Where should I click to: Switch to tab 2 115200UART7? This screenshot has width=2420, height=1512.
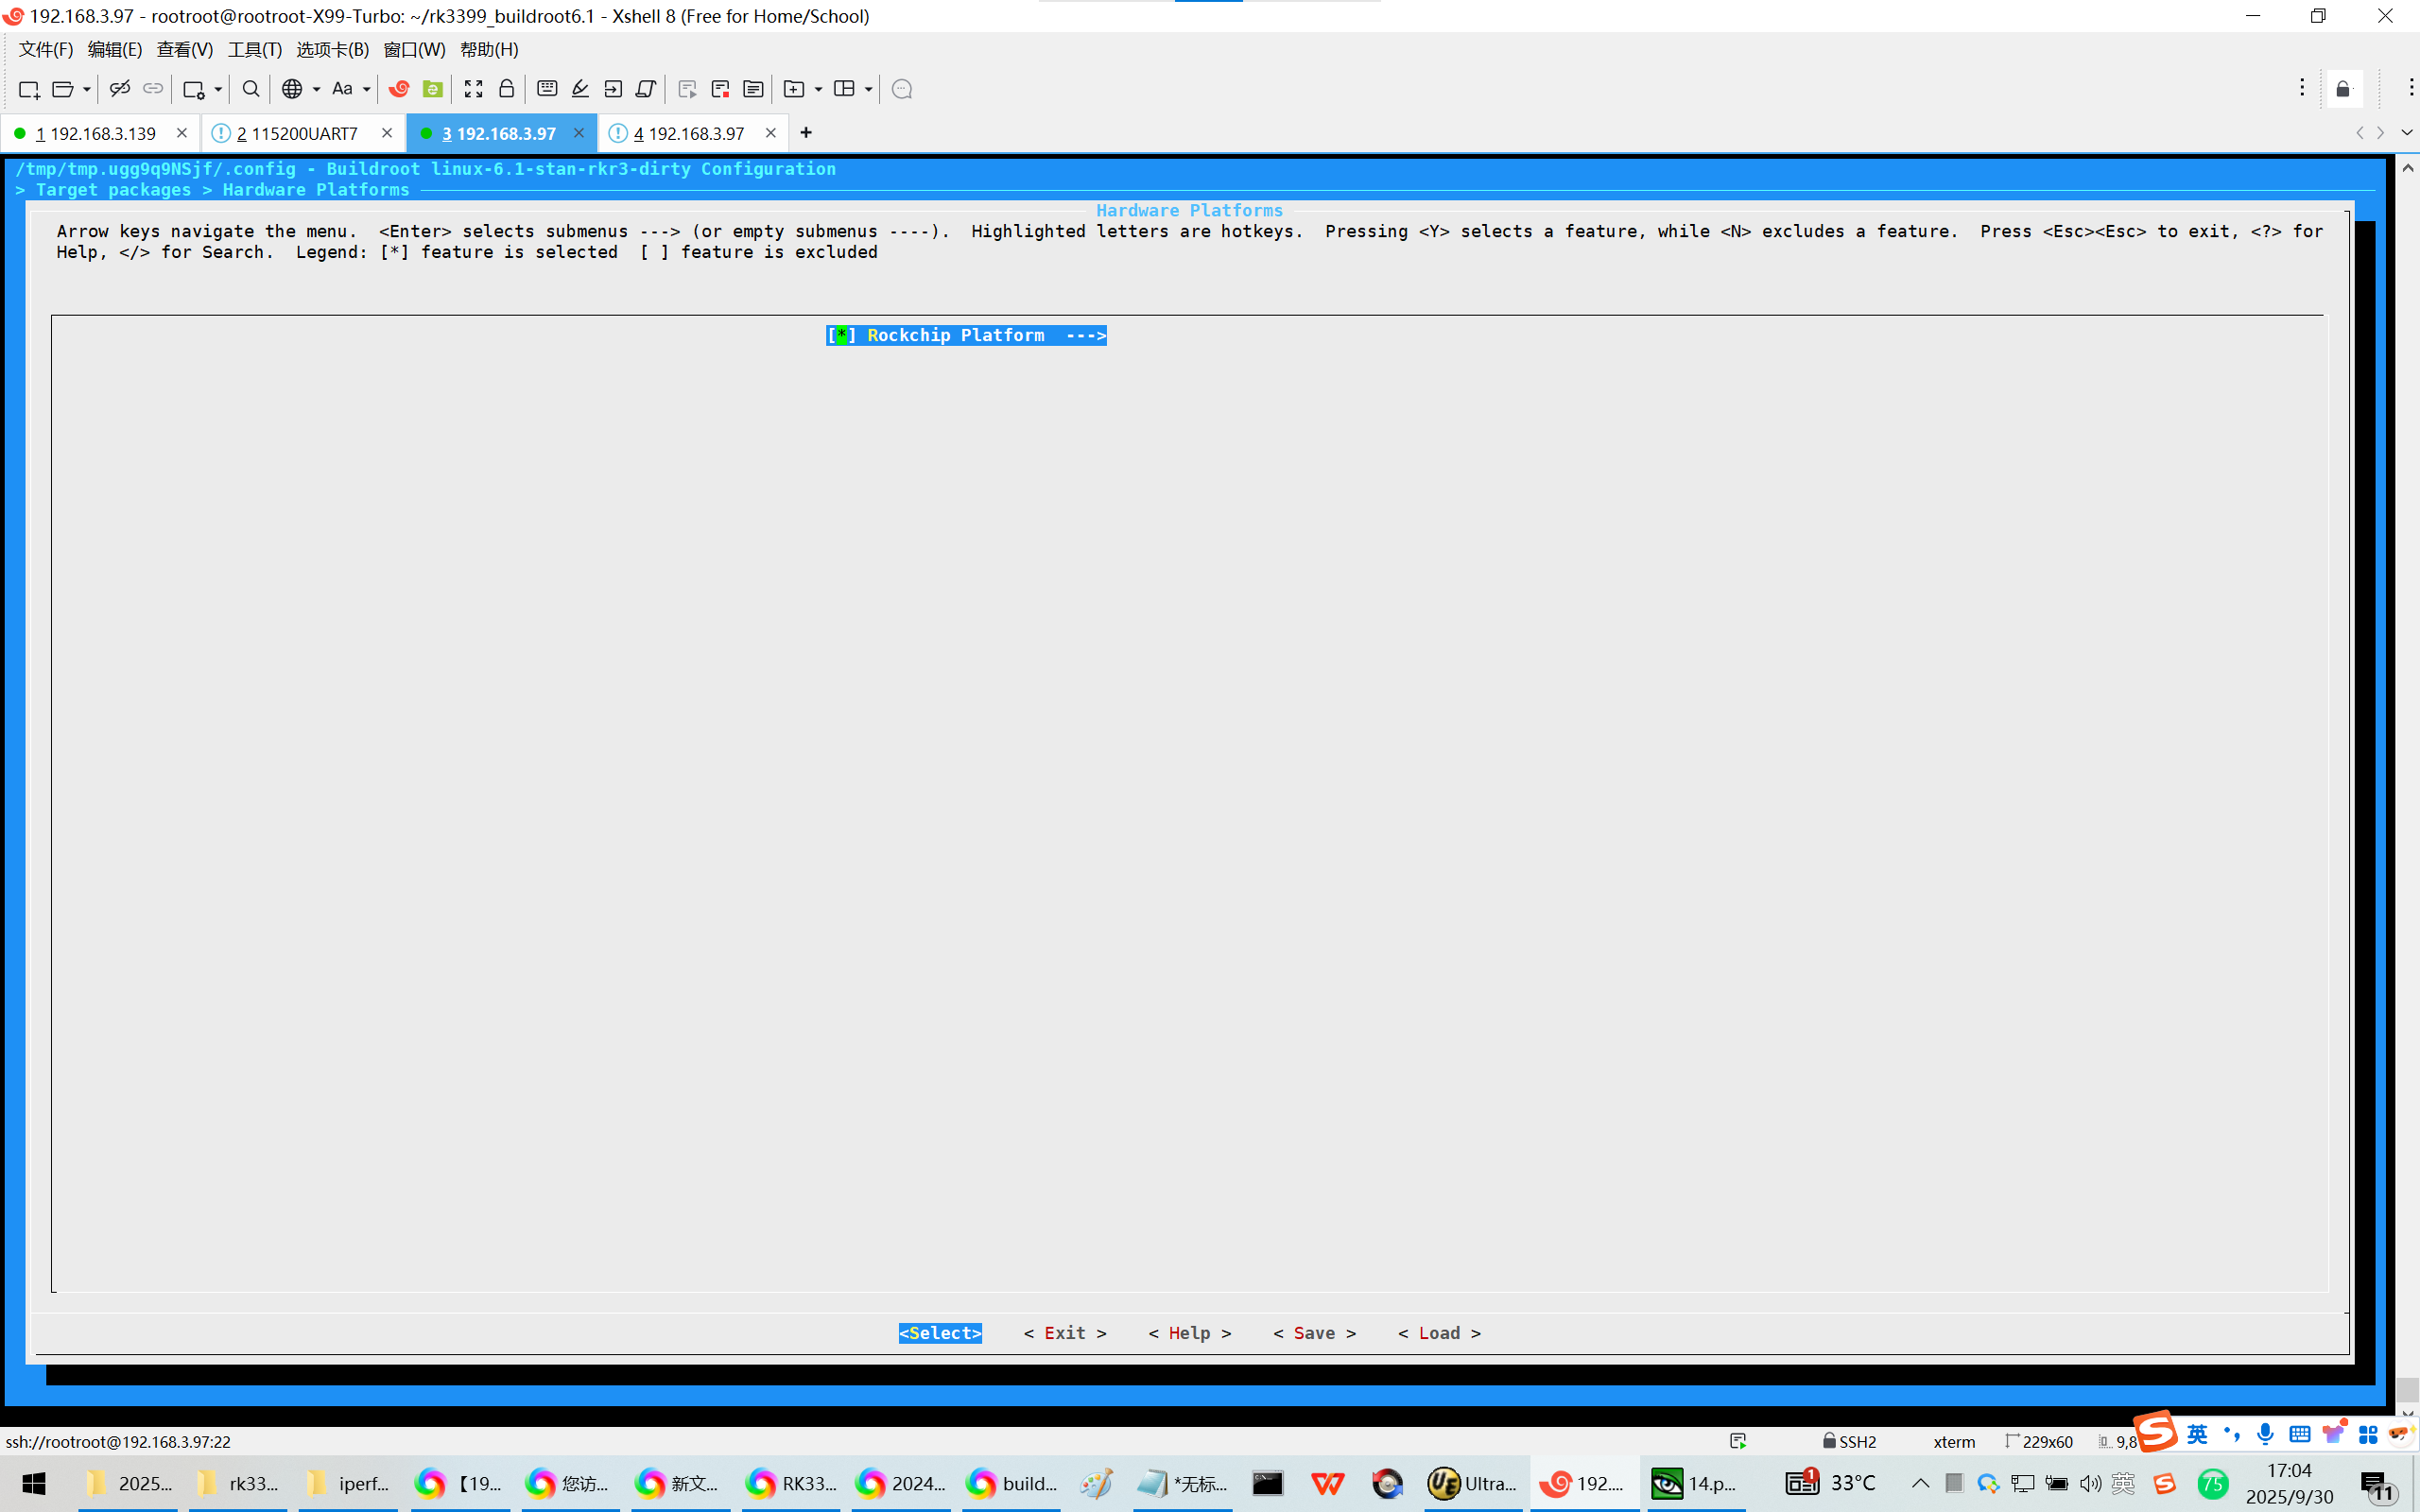(x=297, y=133)
